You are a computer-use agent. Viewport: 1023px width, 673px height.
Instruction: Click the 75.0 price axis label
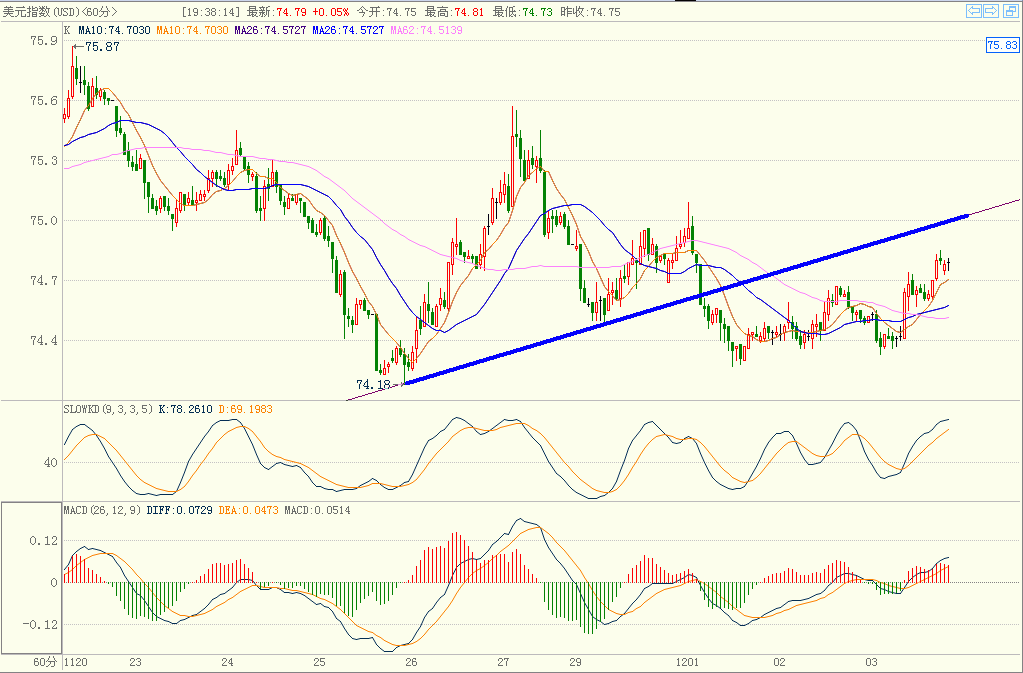[44, 220]
